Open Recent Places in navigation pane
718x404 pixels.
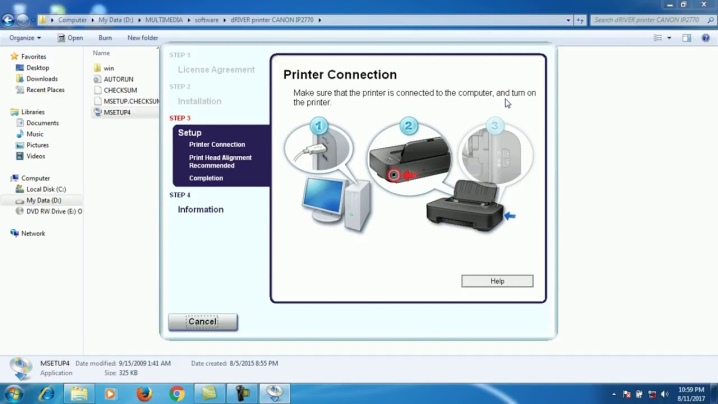[x=45, y=90]
